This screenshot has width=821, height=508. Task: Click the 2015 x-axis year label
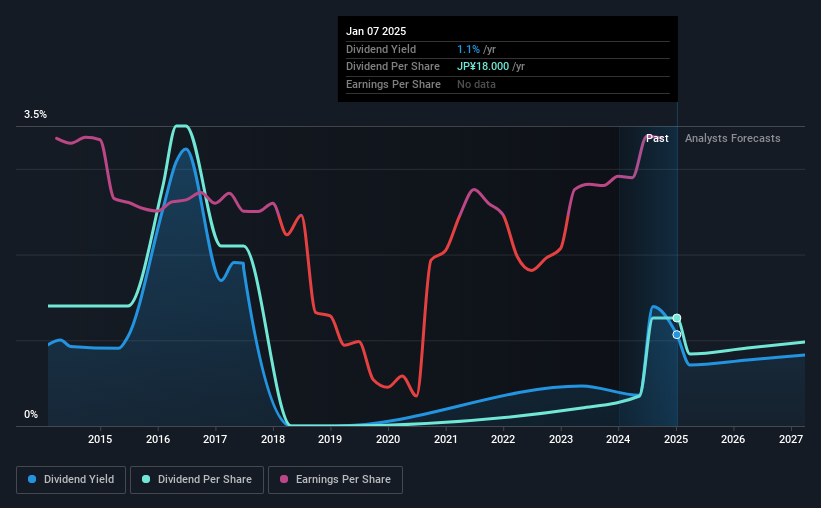pyautogui.click(x=100, y=439)
